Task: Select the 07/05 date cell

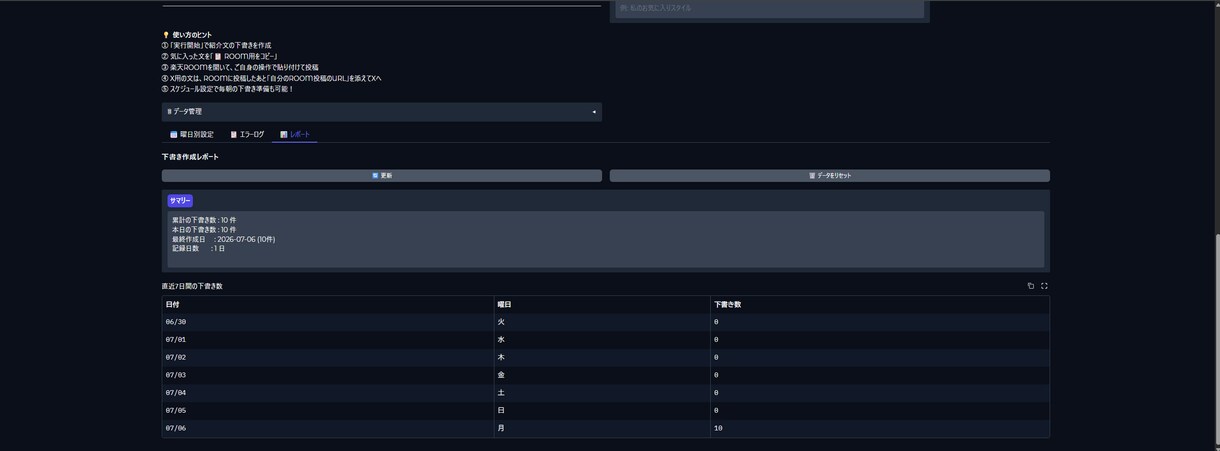Action: 328,410
